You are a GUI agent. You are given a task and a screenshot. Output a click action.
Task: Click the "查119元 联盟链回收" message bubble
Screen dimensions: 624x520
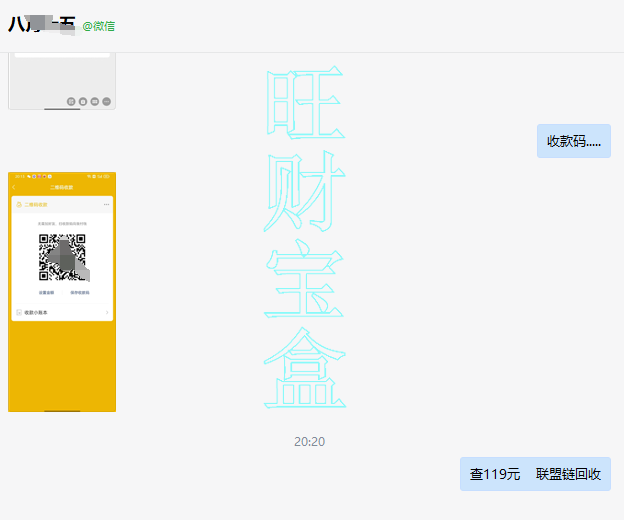tap(535, 474)
